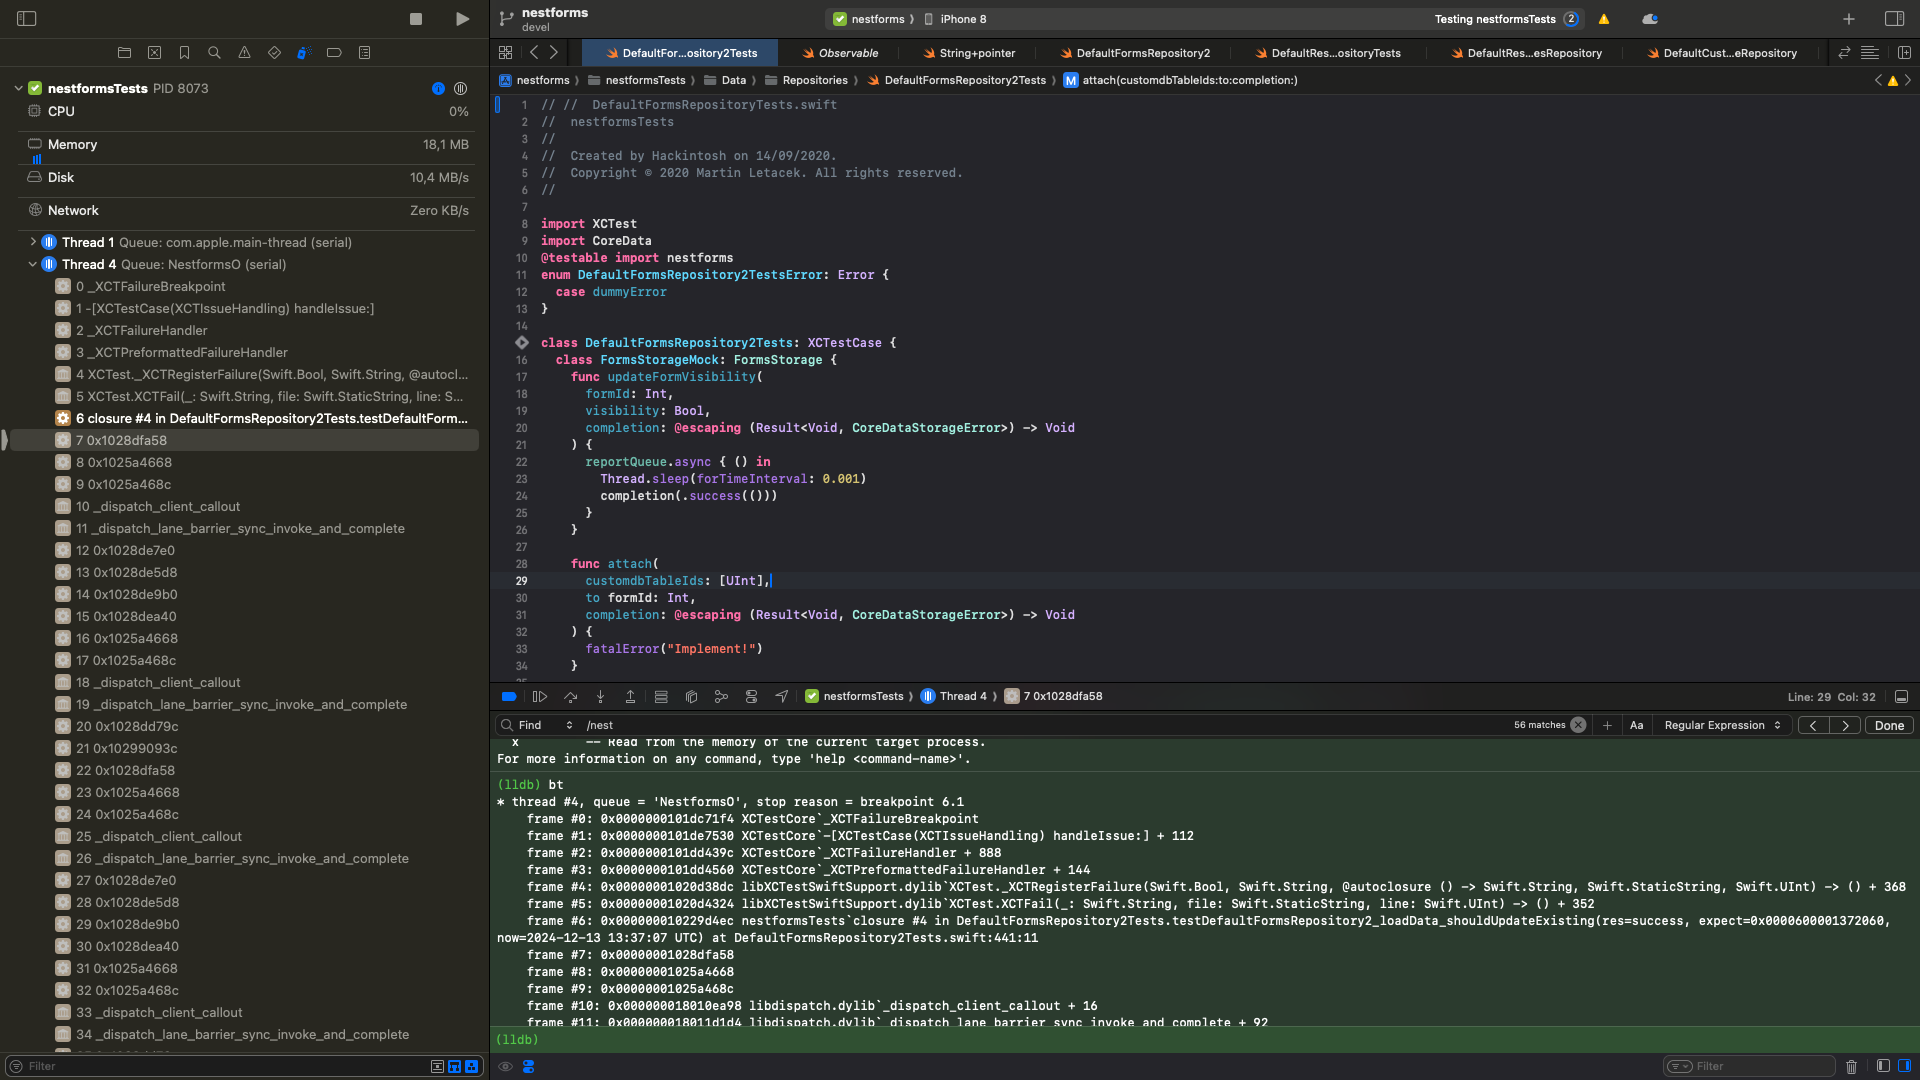1920x1080 pixels.
Task: Open the Adjust Editor Options lines icon
Action: click(x=1870, y=53)
